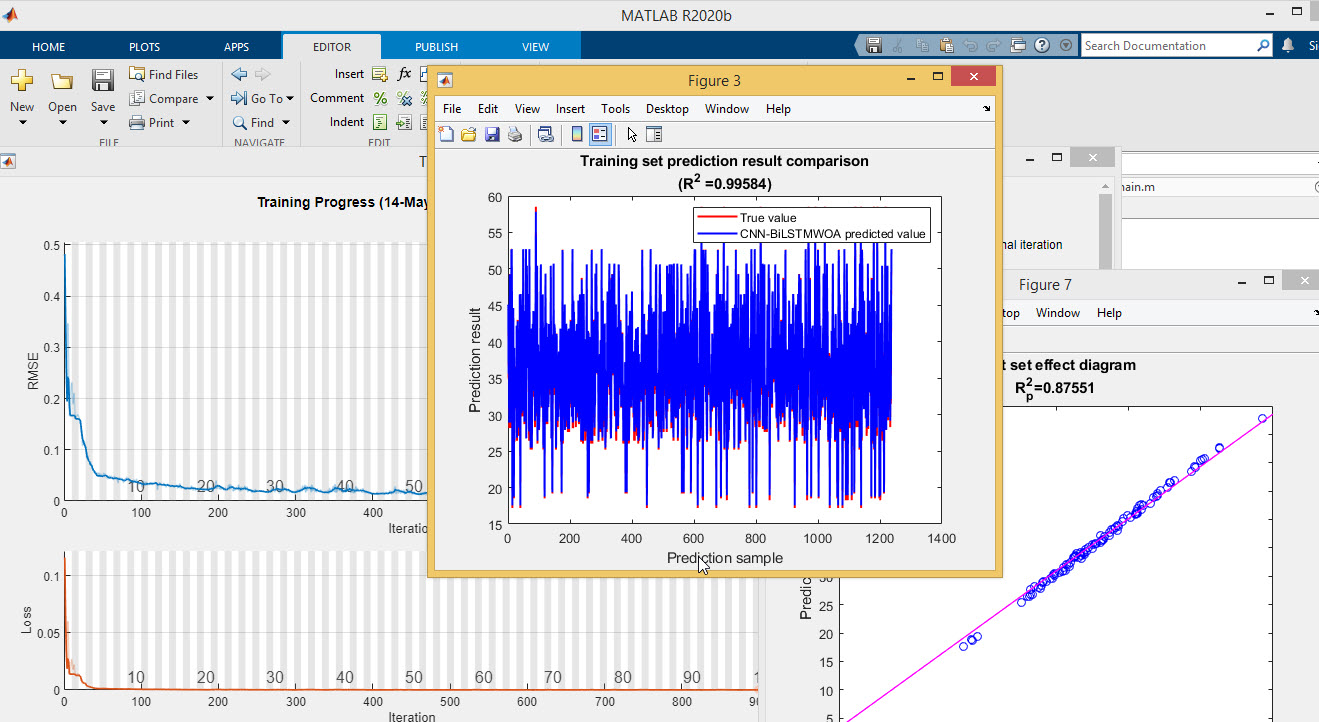Screen dimensions: 1319x722
Task: Open dropdown arrow under Save
Action: 102,123
